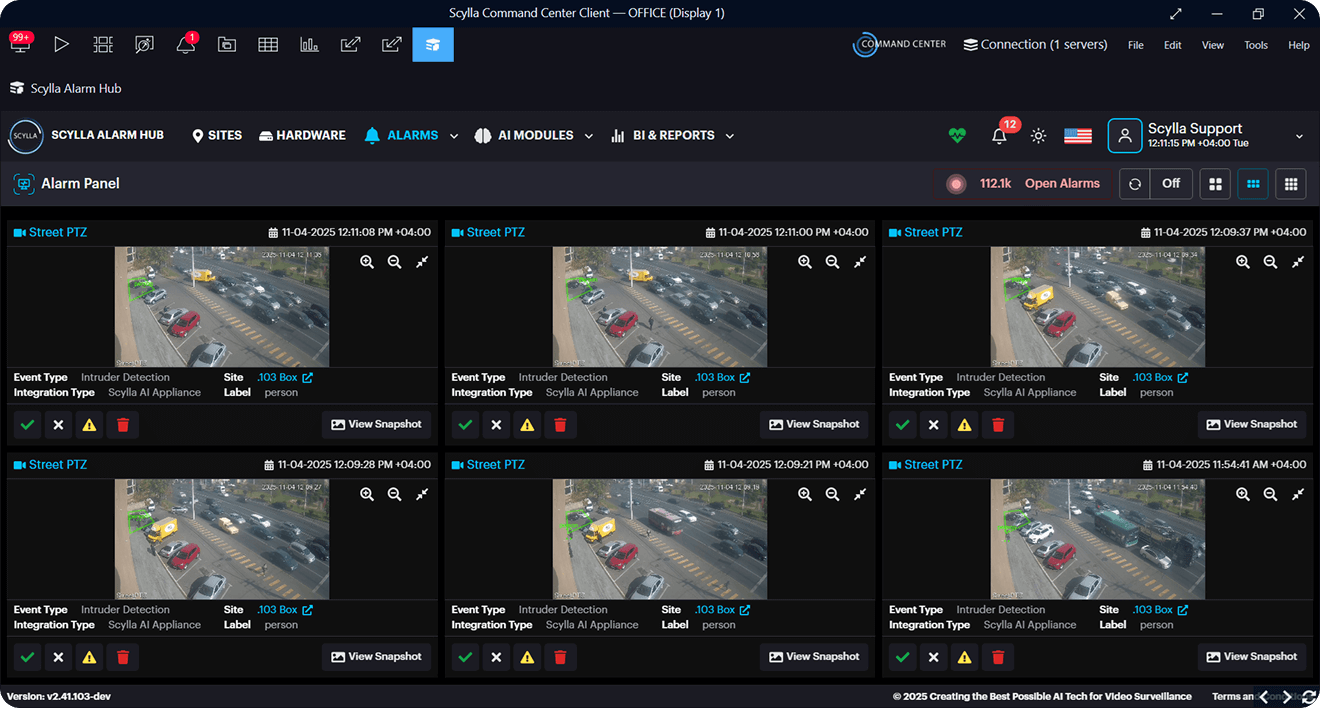1320x708 pixels.
Task: Open the SITES menu item
Action: (217, 136)
